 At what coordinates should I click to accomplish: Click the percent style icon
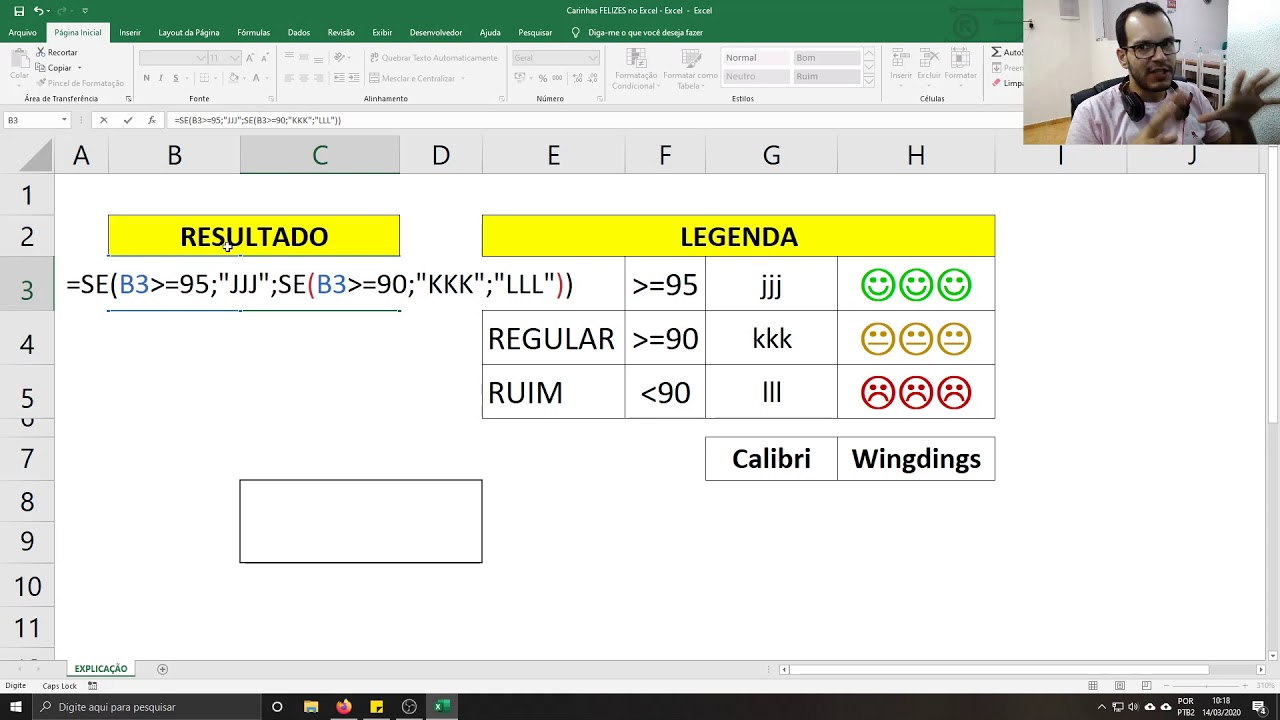point(542,78)
